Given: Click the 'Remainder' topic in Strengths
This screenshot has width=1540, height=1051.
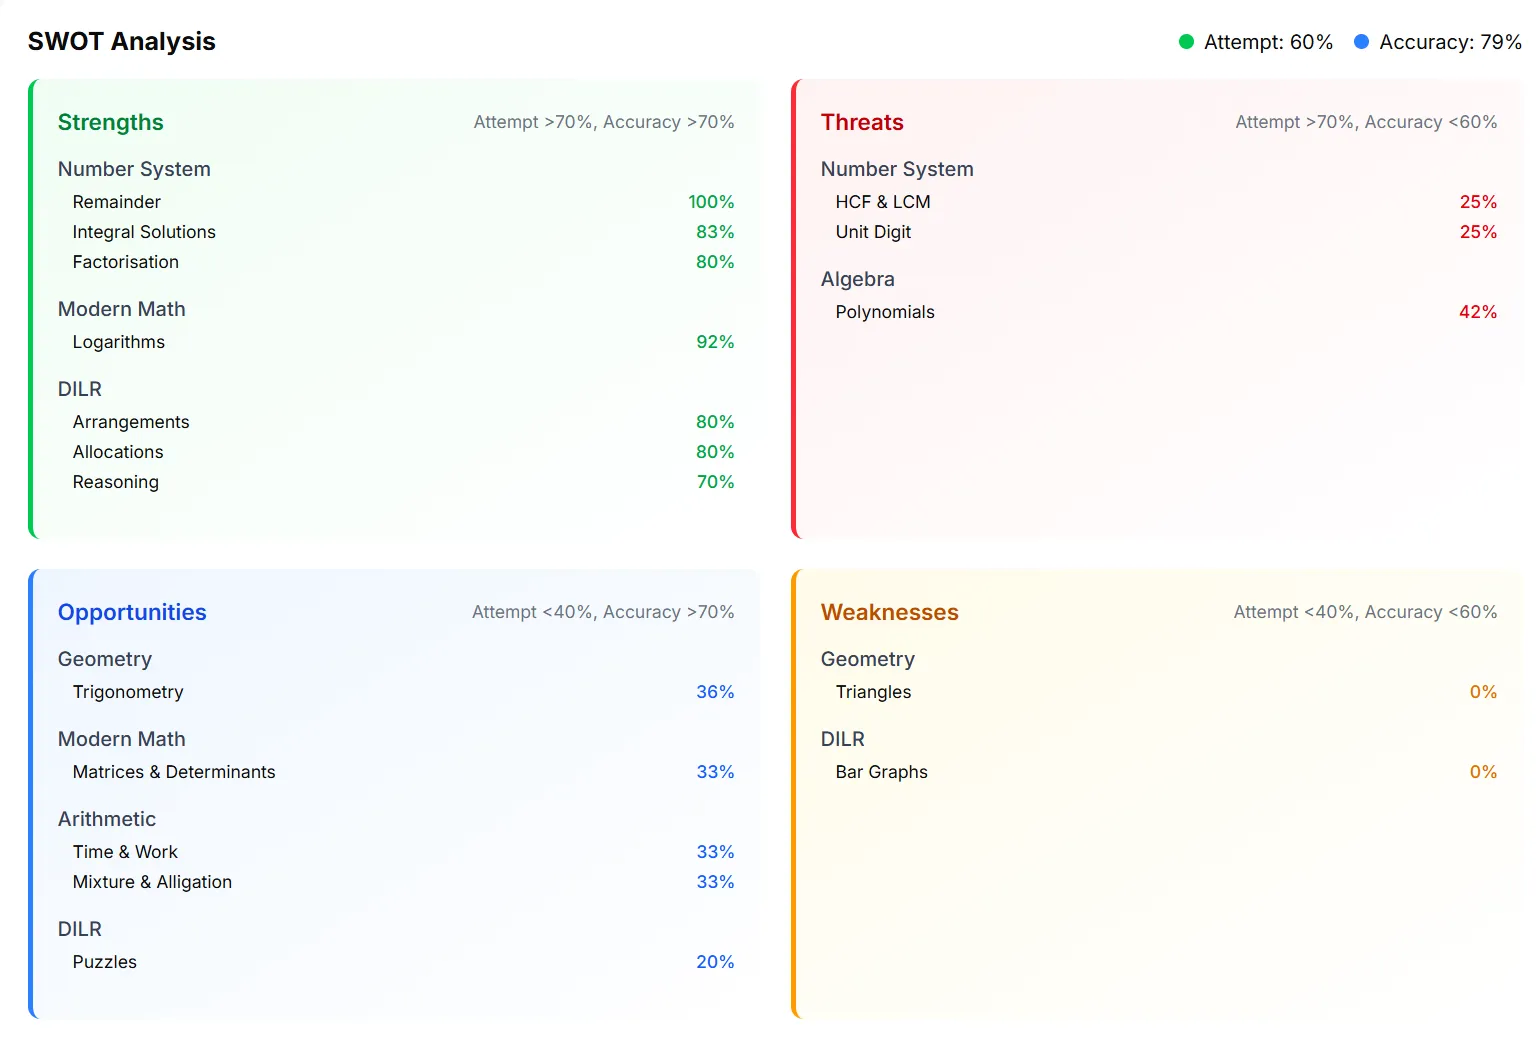Looking at the screenshot, I should (117, 202).
